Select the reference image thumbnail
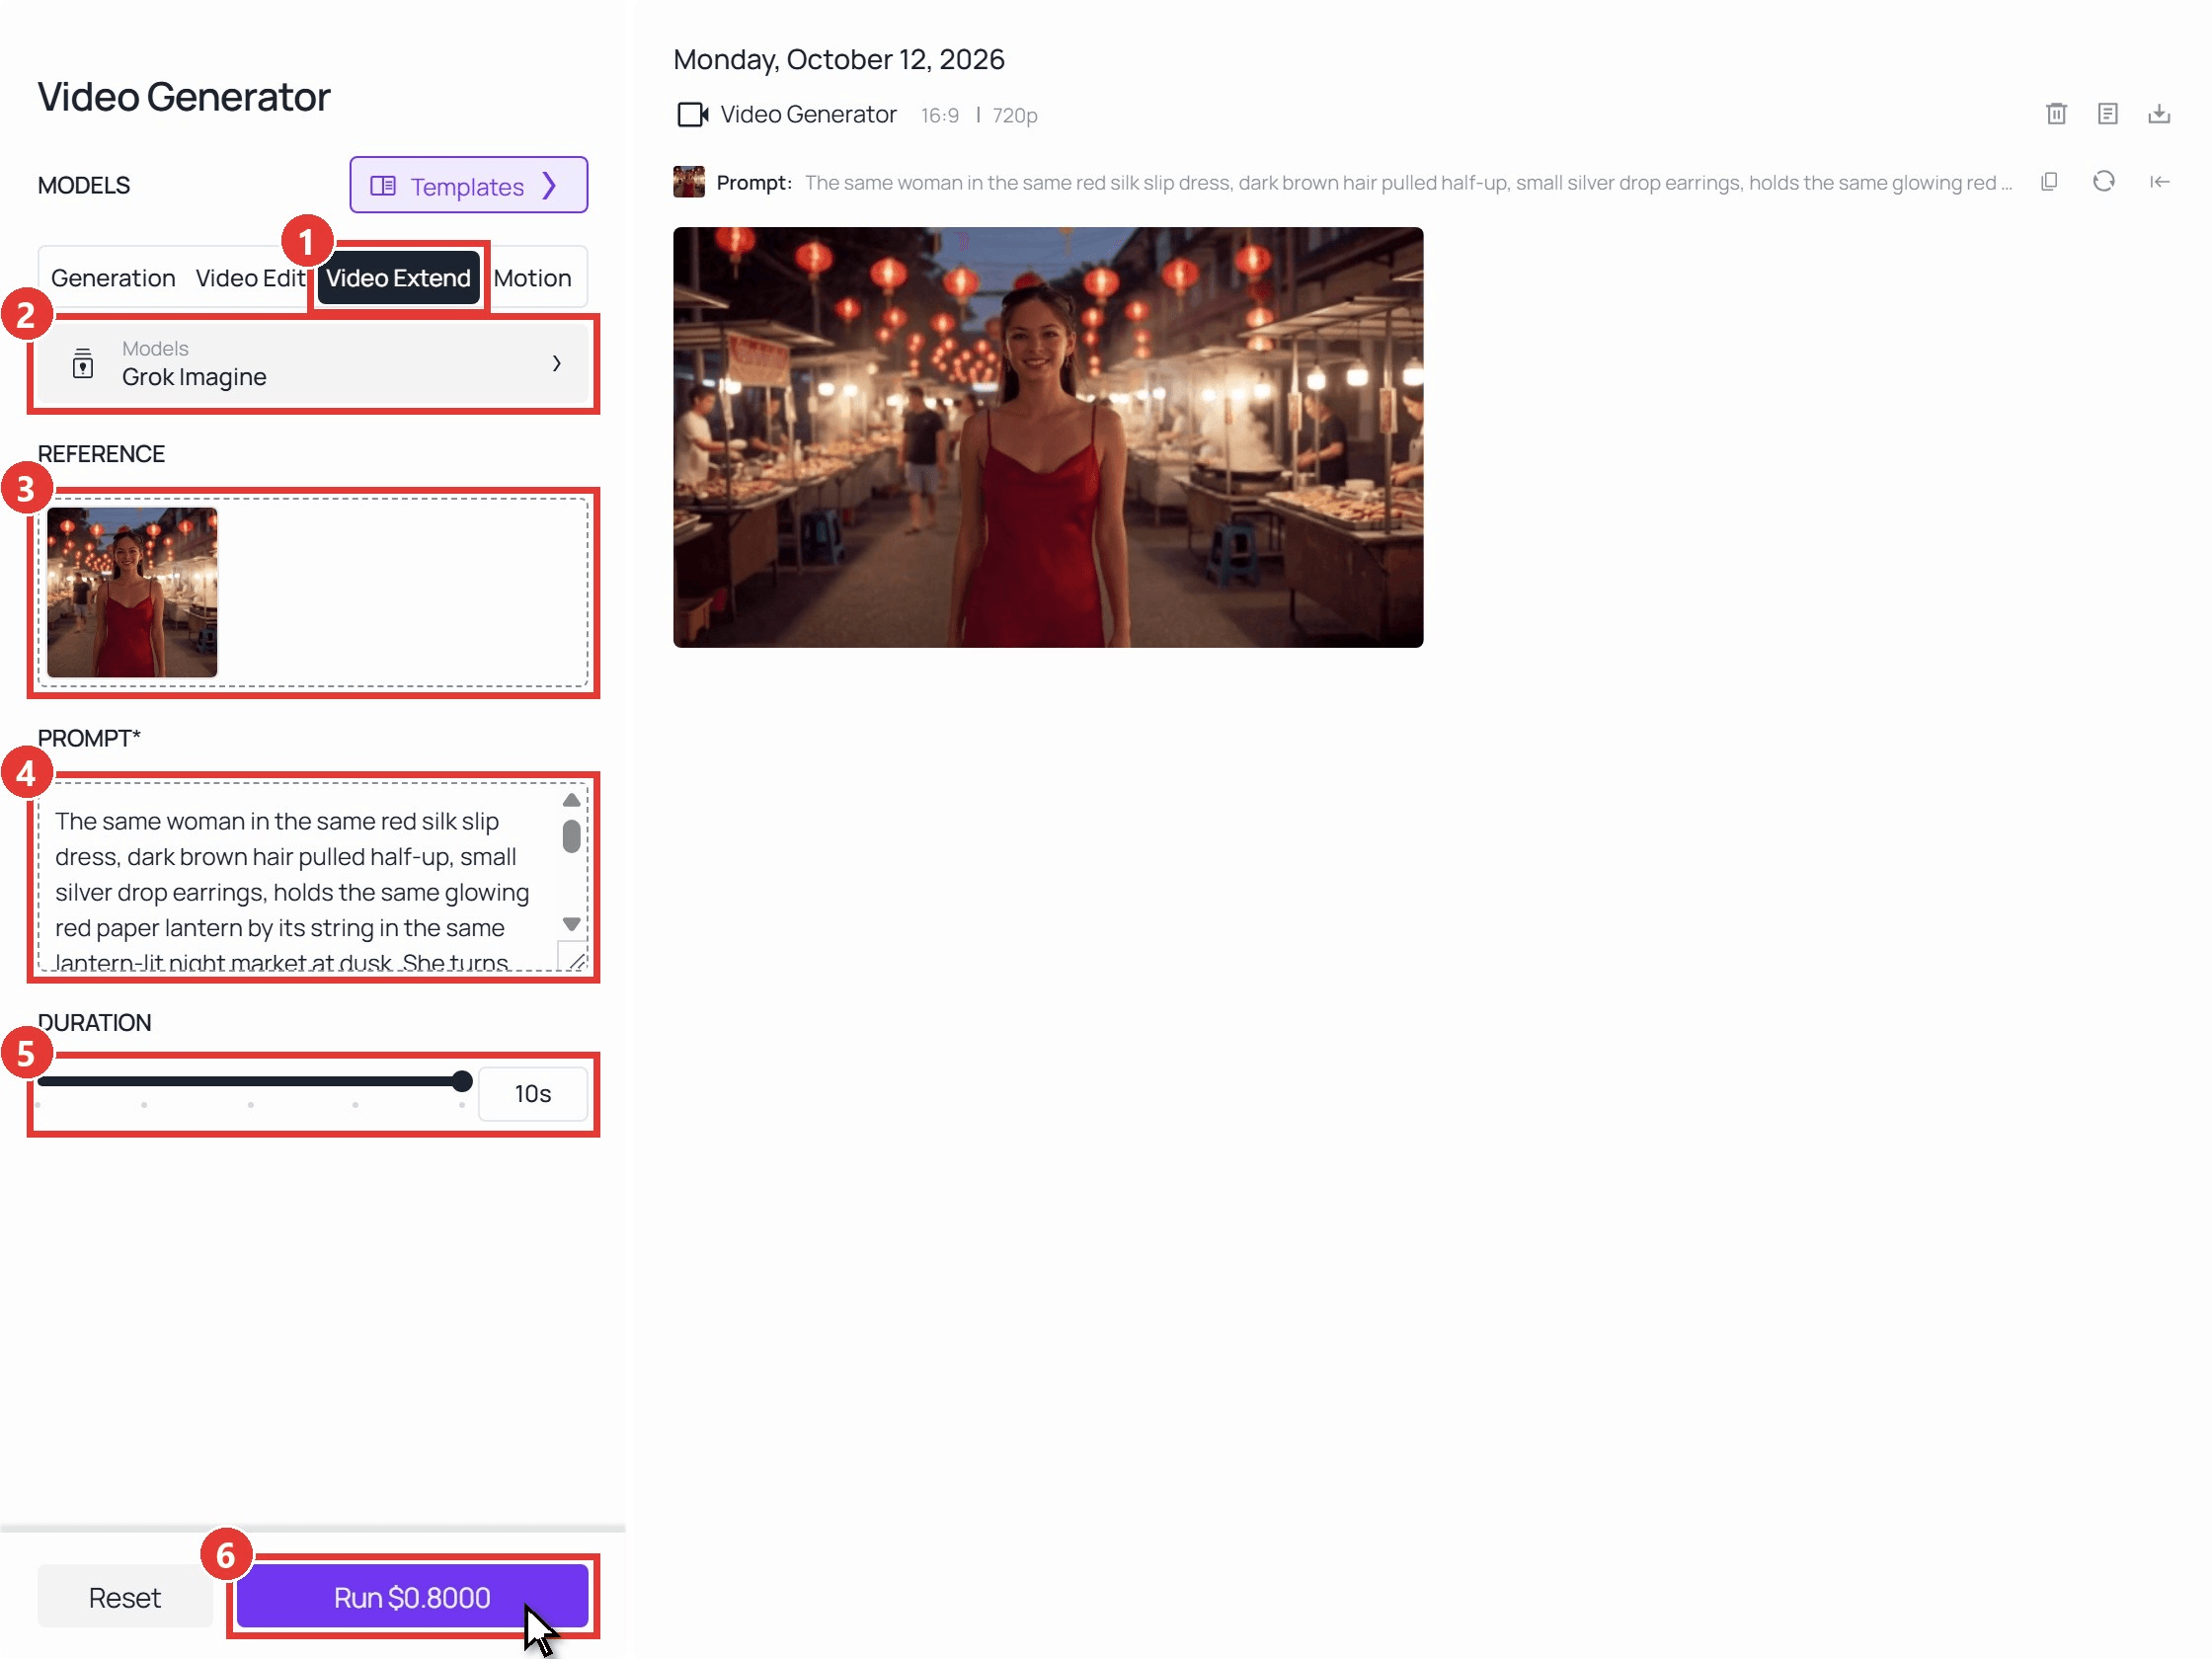Image resolution: width=2212 pixels, height=1659 pixels. click(132, 592)
